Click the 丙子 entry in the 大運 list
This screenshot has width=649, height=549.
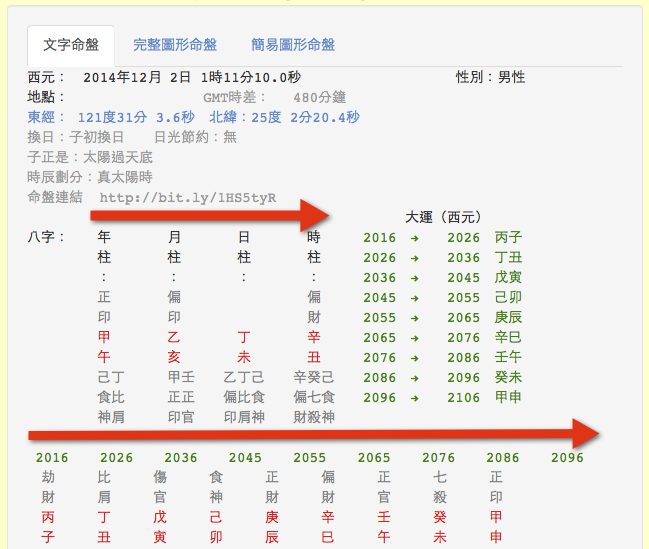508,238
